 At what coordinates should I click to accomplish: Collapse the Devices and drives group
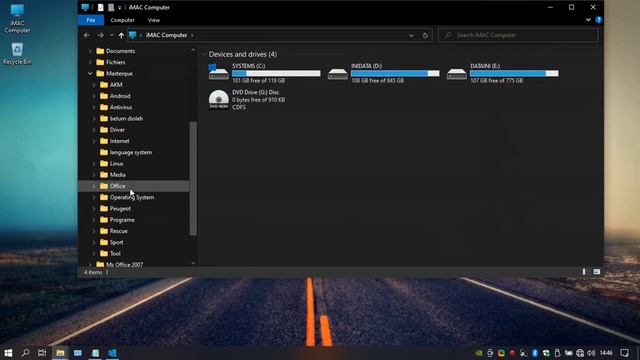204,54
